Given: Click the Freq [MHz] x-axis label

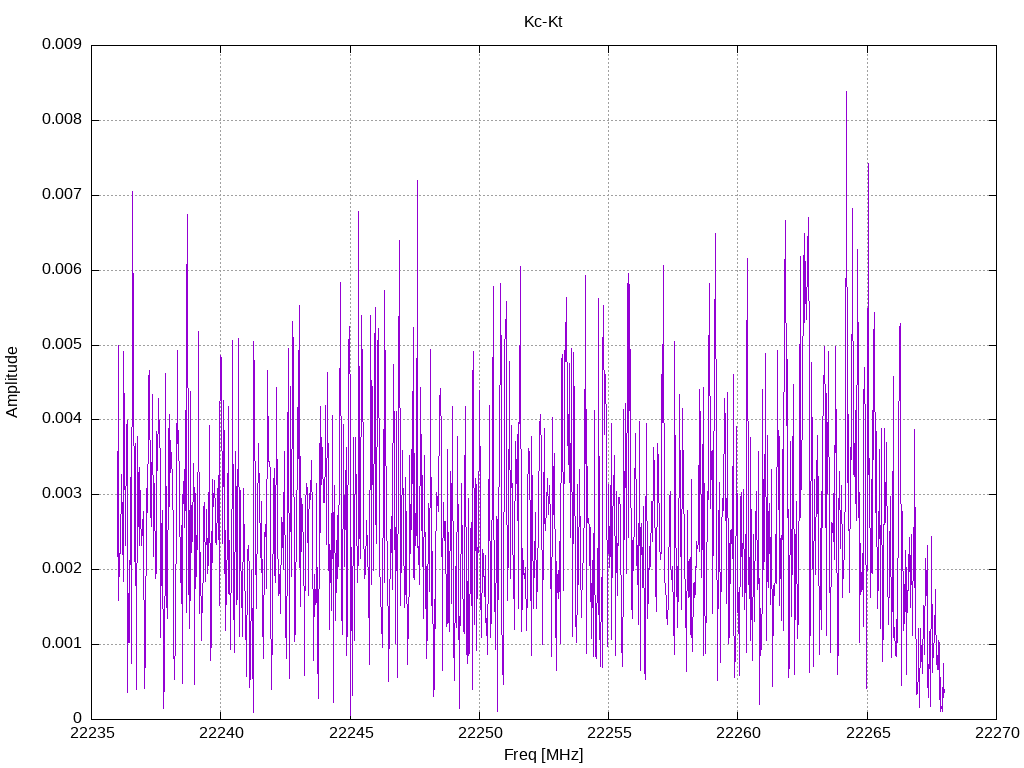Looking at the screenshot, I should click(543, 754).
